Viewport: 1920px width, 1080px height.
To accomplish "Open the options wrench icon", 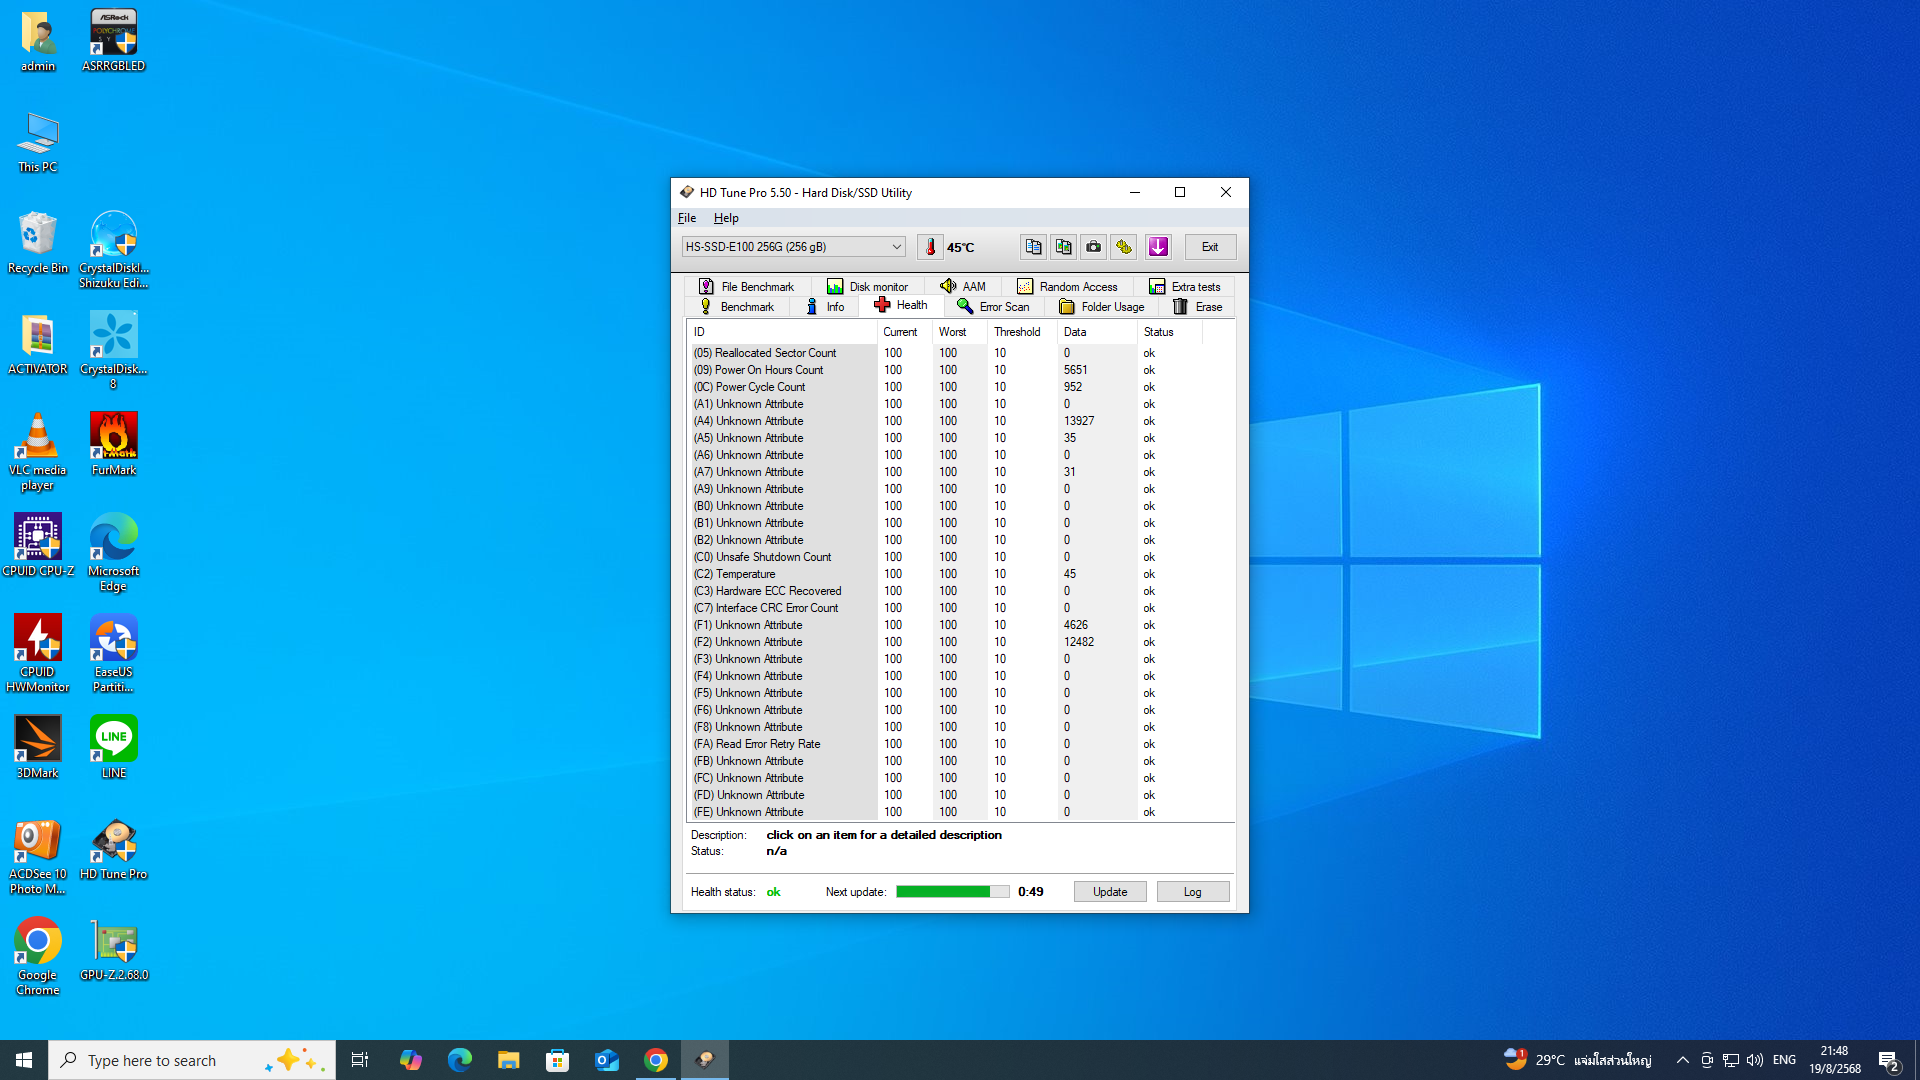I will 1124,247.
